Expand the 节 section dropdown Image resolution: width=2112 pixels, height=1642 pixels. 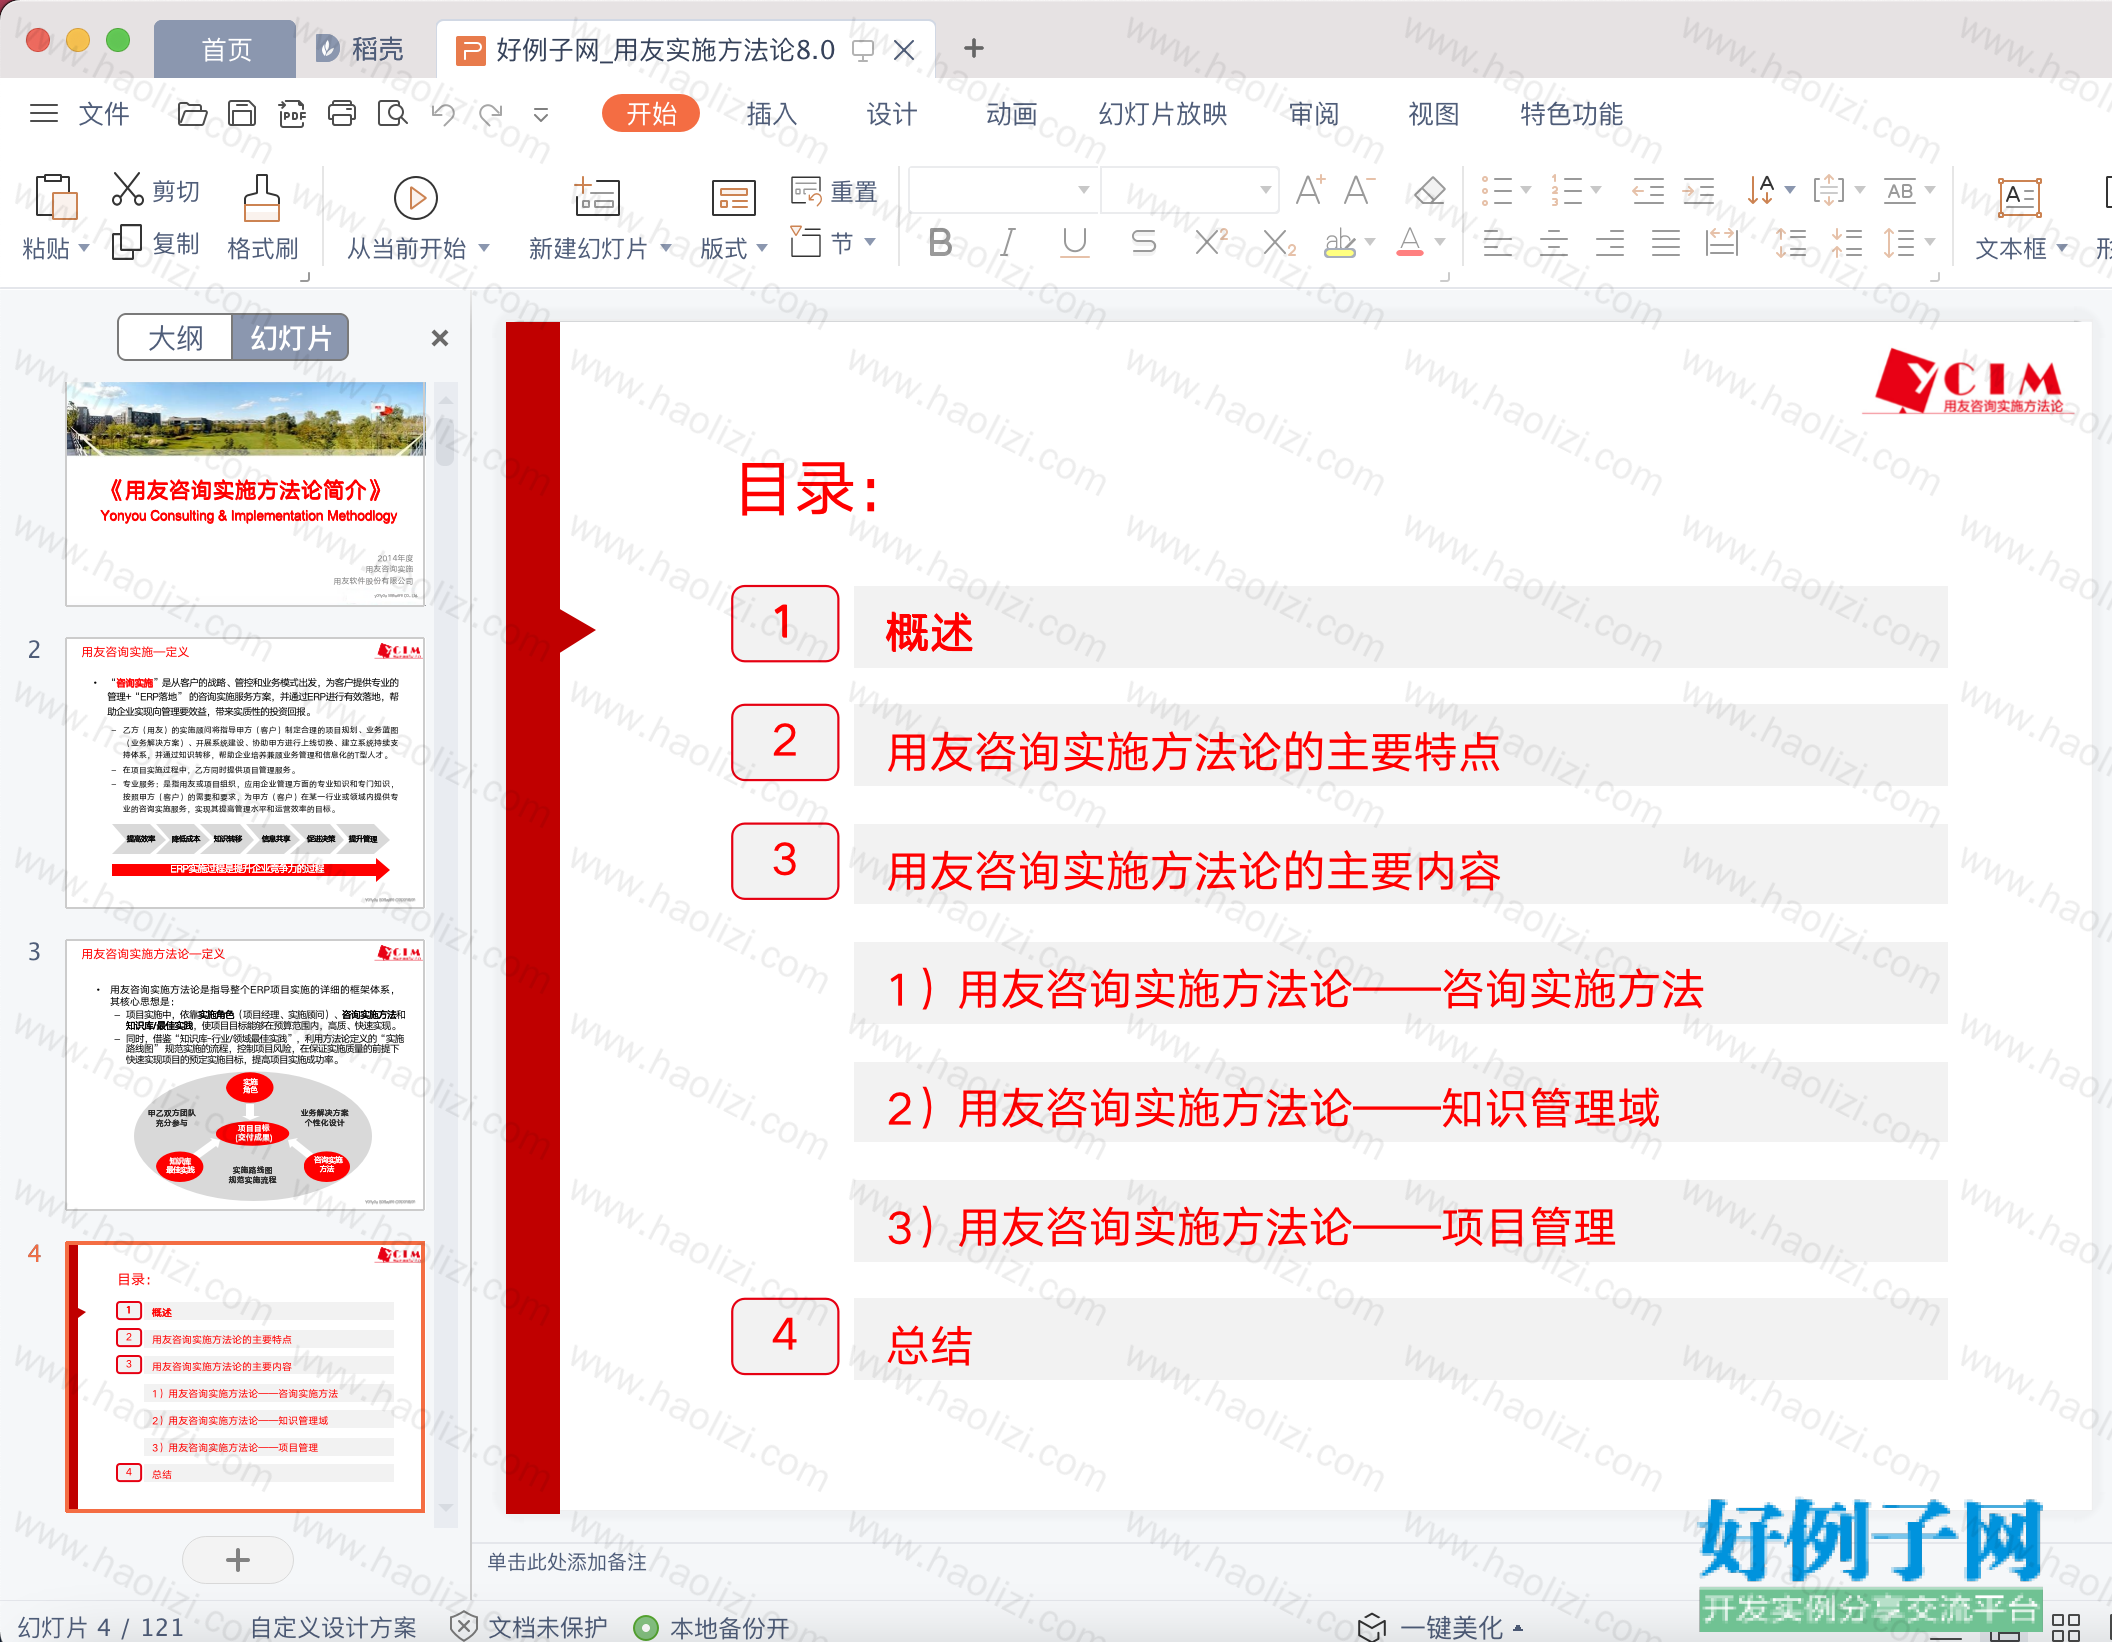coord(870,242)
